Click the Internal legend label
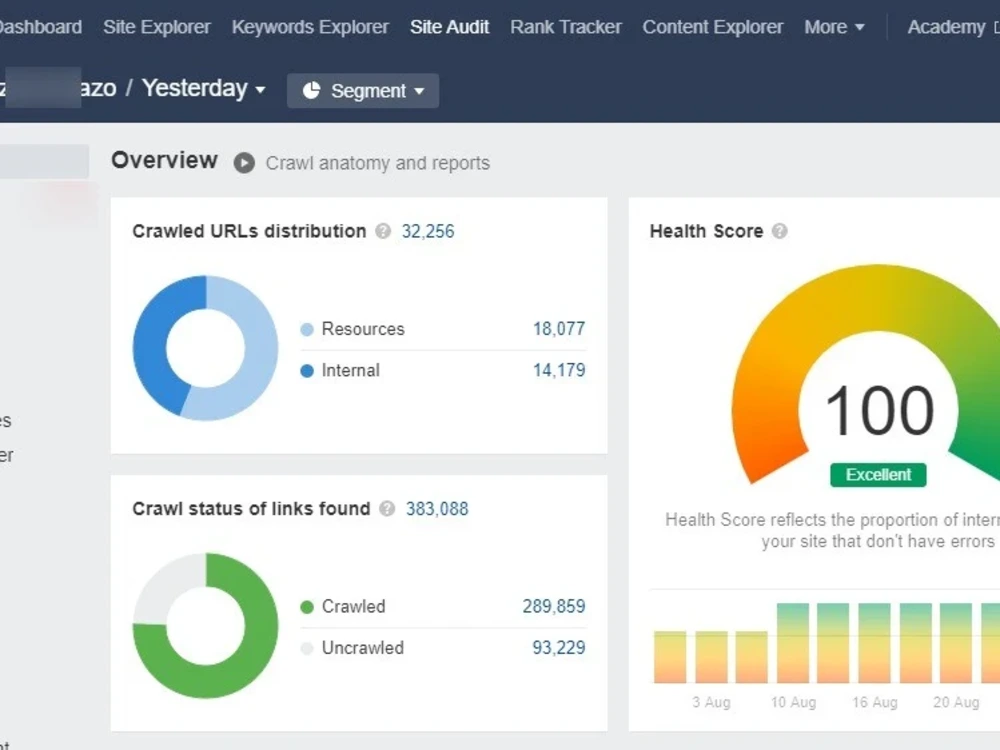1000x750 pixels. 350,371
